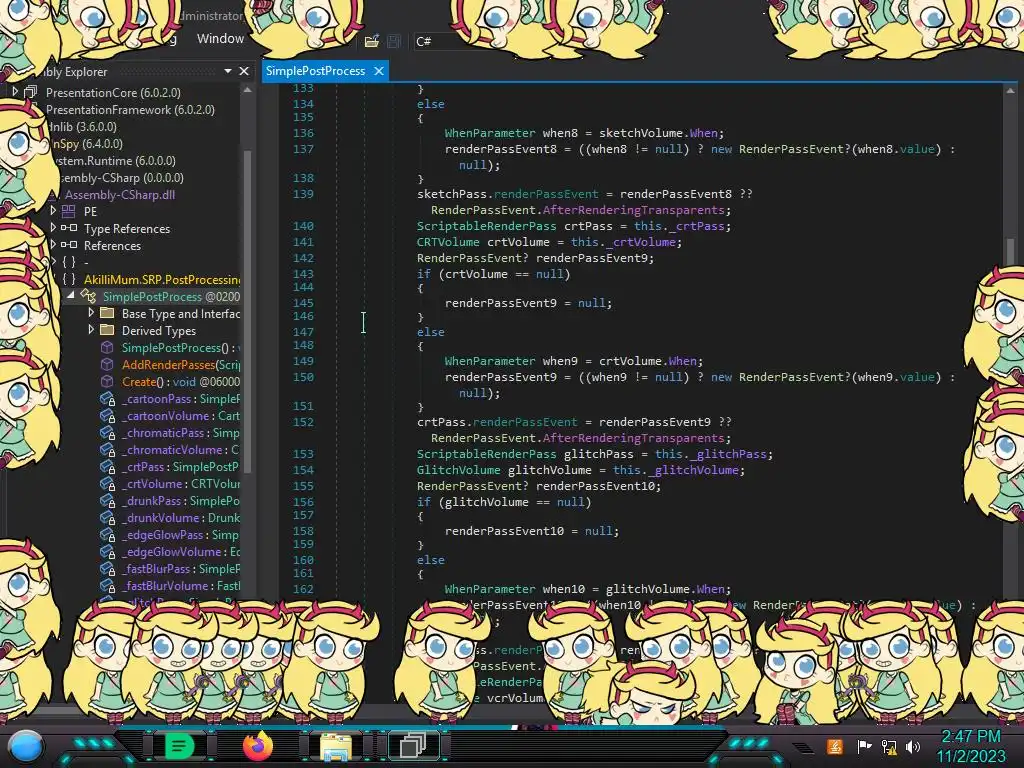Screen dimensions: 1024x768
Task: Click the _drunkPass field icon
Action: 107,500
